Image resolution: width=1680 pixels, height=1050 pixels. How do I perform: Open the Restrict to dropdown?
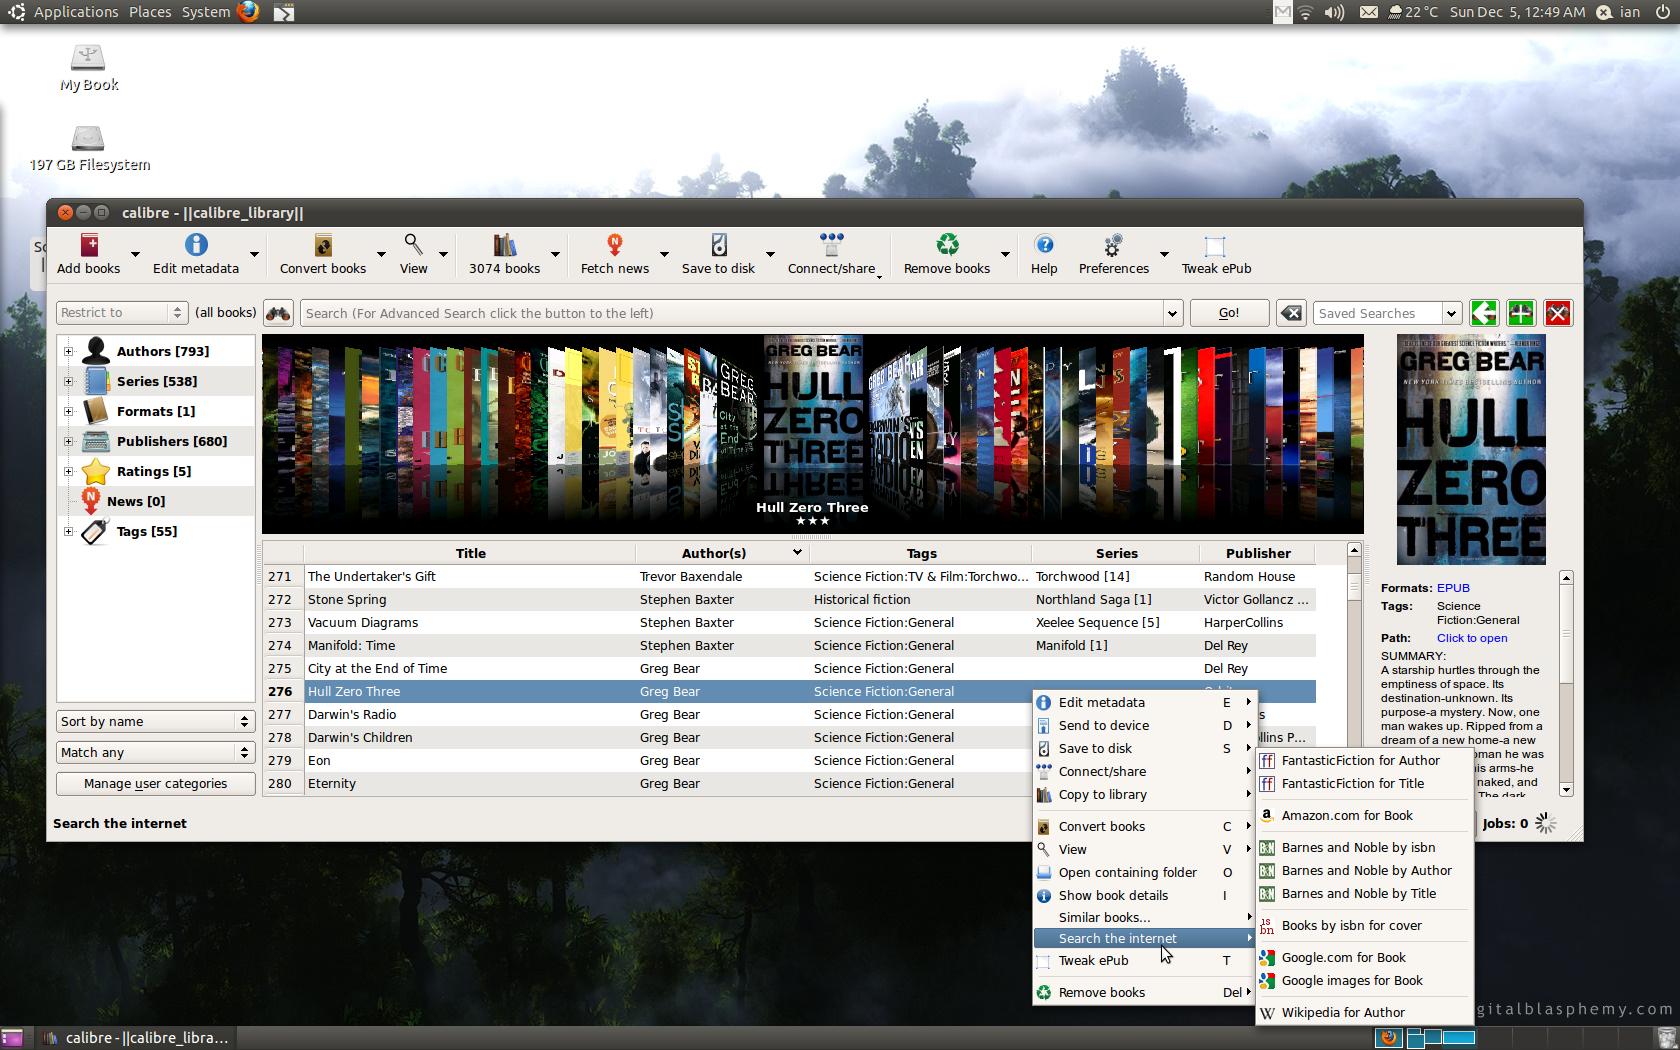pyautogui.click(x=121, y=312)
